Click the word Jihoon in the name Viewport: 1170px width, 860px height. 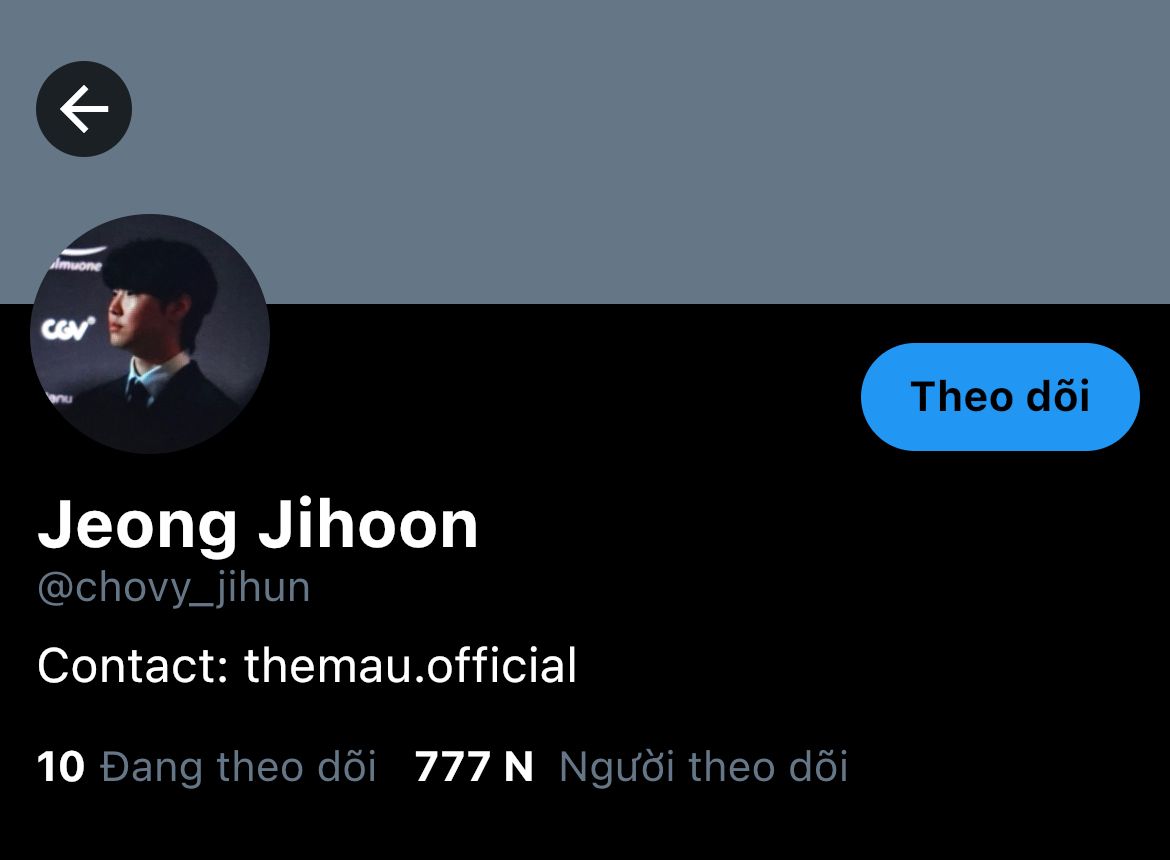tap(368, 525)
